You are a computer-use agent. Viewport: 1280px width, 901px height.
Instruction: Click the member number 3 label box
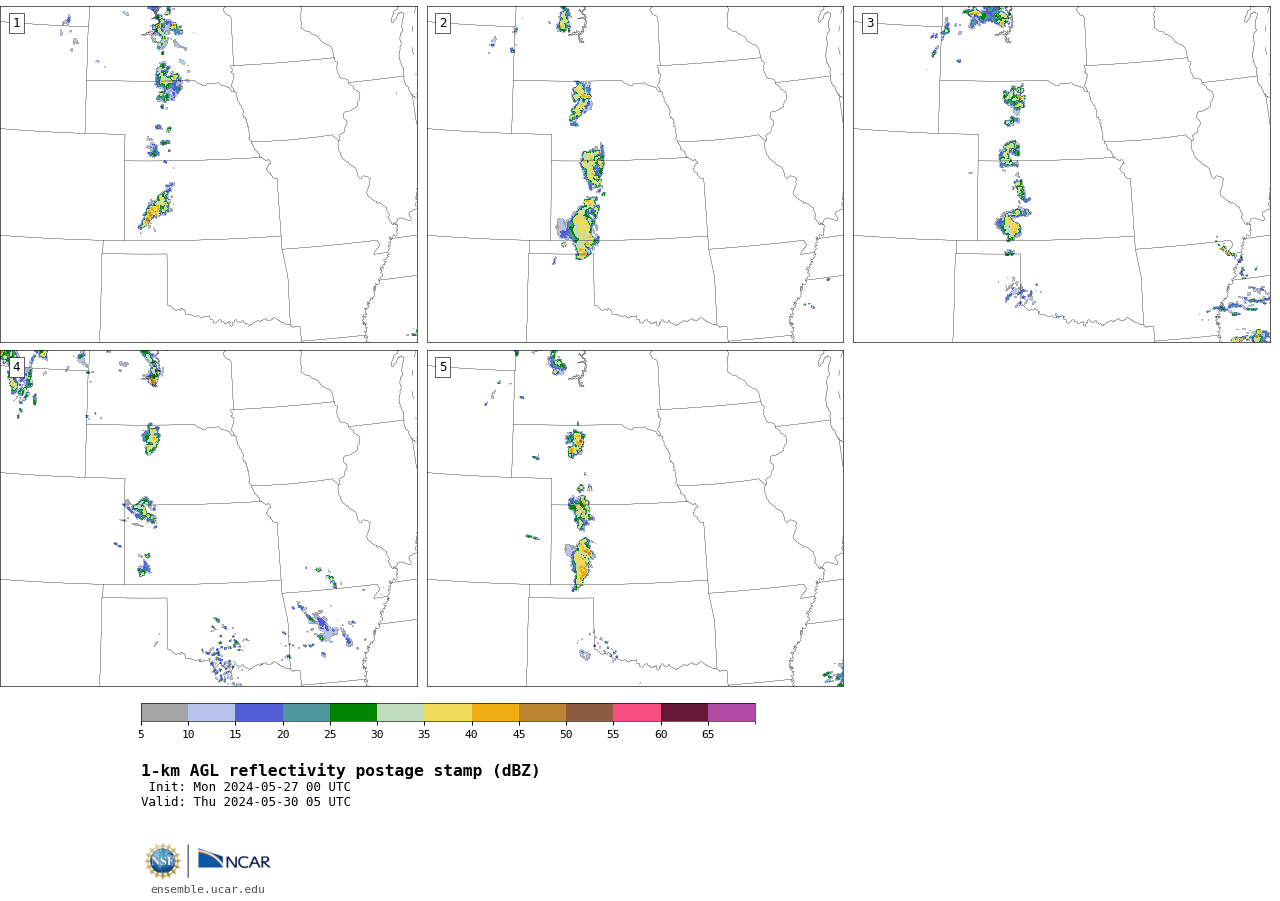(869, 23)
